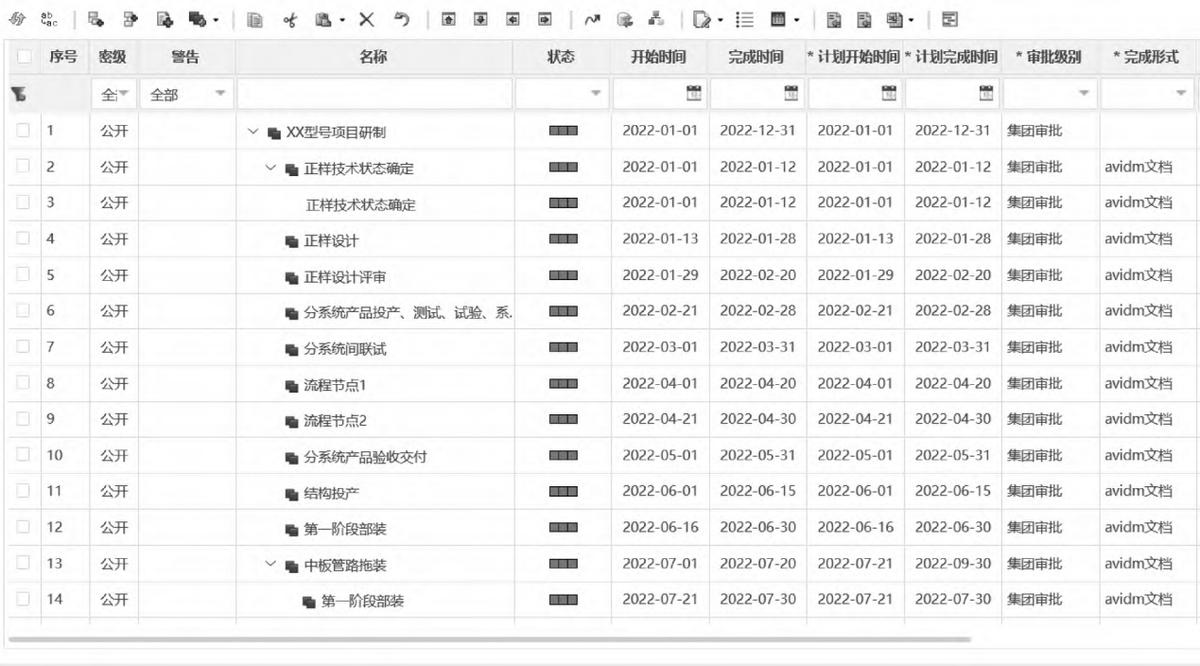1200x666 pixels.
Task: Select the 分系统产品验收交付 task name
Action: [x=366, y=457]
